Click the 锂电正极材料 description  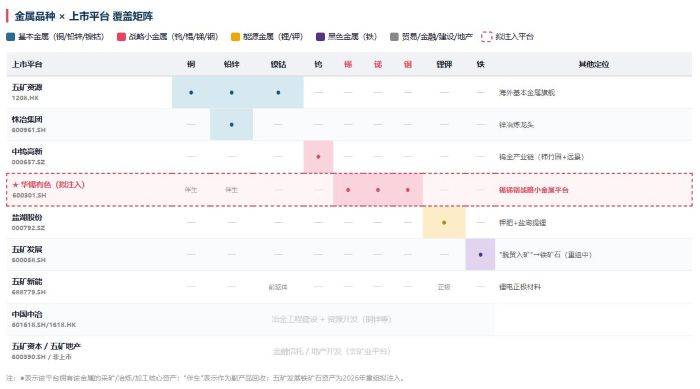tap(520, 287)
